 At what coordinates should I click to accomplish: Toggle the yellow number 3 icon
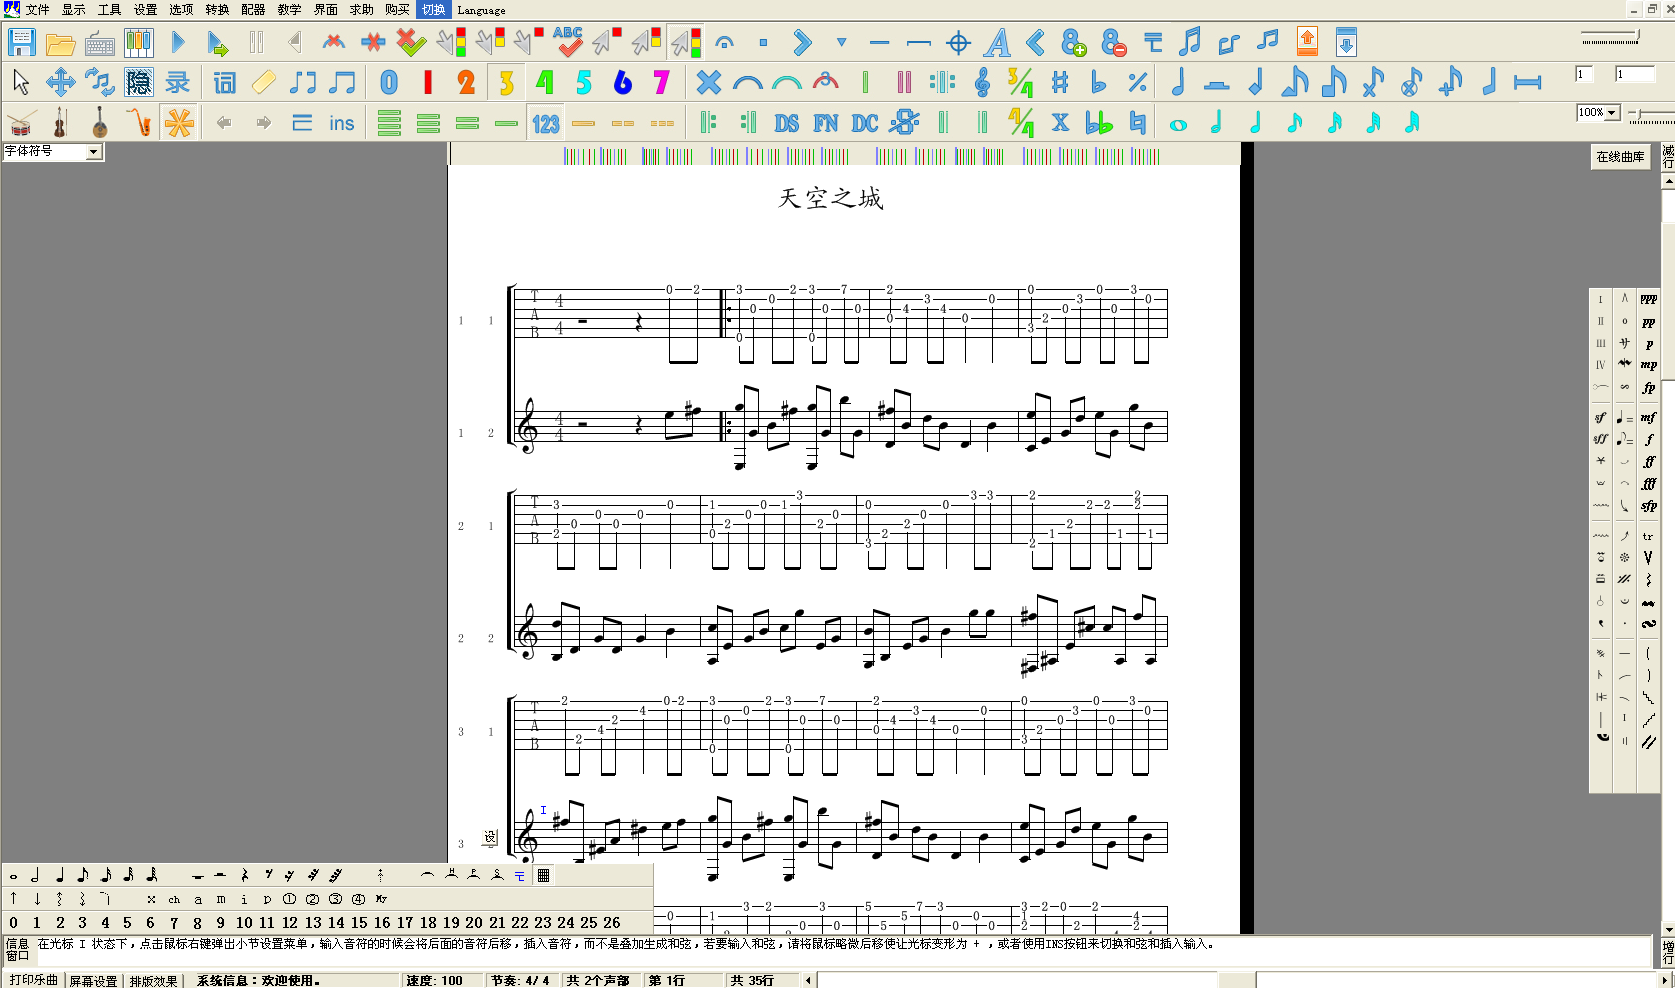(507, 82)
